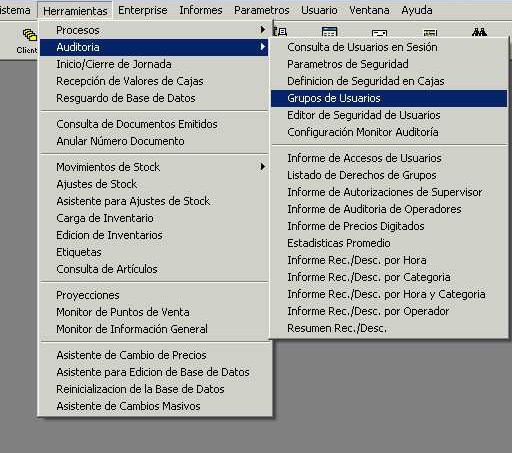
Task: Choose Monitor de Puntos de Venta
Action: point(154,312)
